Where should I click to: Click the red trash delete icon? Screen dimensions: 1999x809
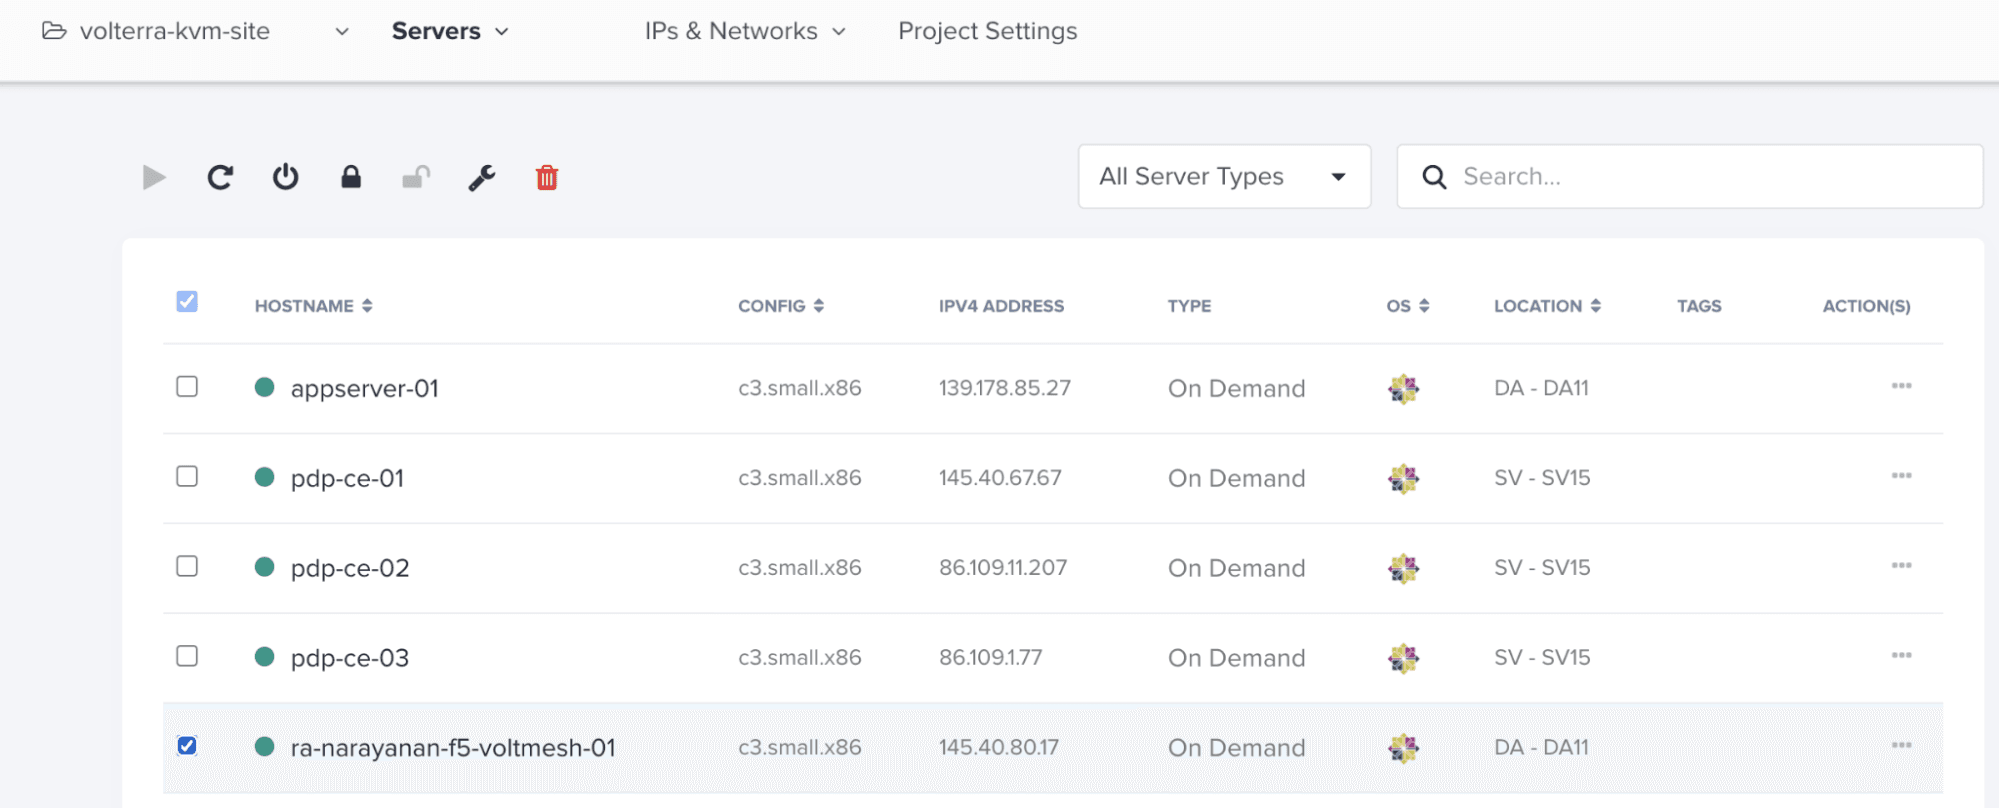point(547,178)
